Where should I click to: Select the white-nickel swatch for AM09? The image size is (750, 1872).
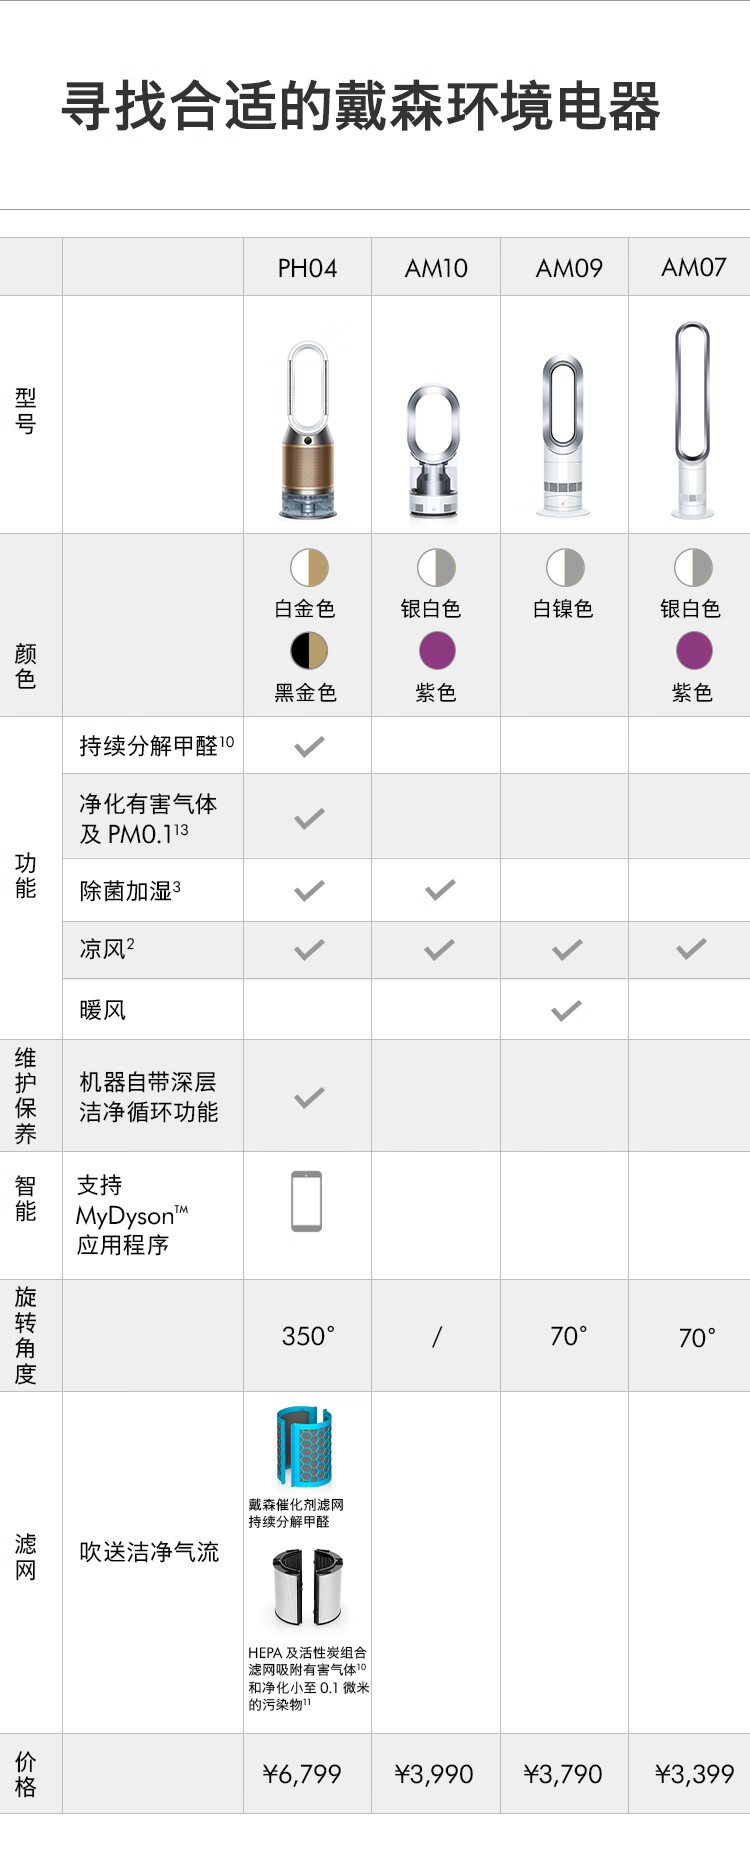[565, 567]
